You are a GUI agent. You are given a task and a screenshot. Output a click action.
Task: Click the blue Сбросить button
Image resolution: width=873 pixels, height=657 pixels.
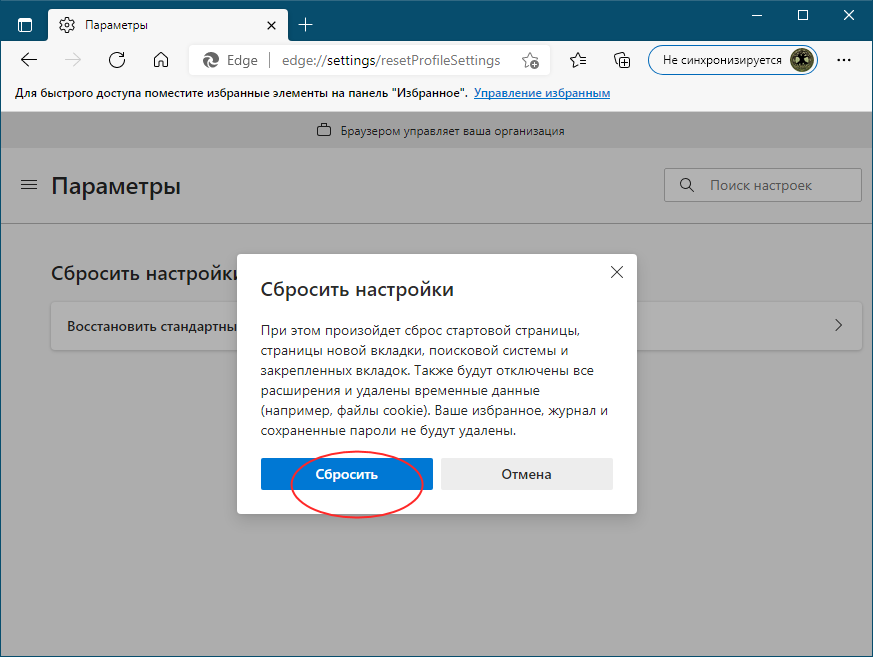click(346, 474)
